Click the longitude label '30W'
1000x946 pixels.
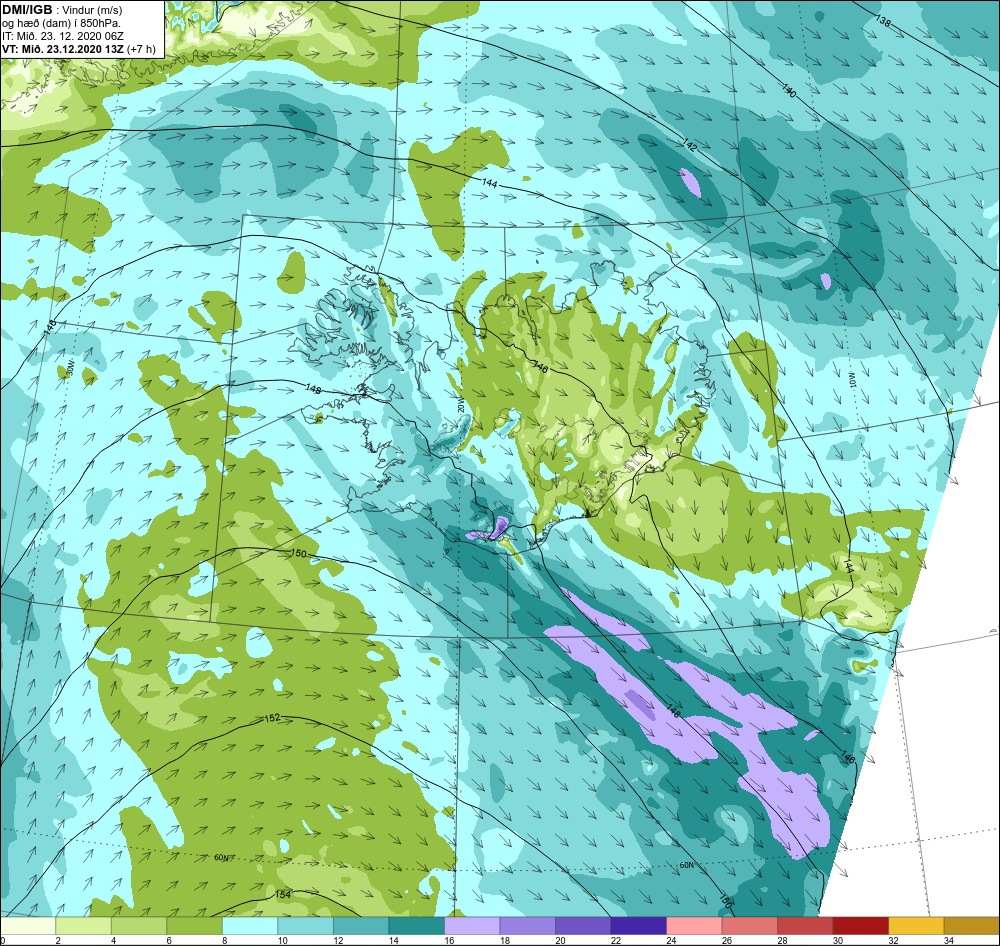pyautogui.click(x=70, y=366)
